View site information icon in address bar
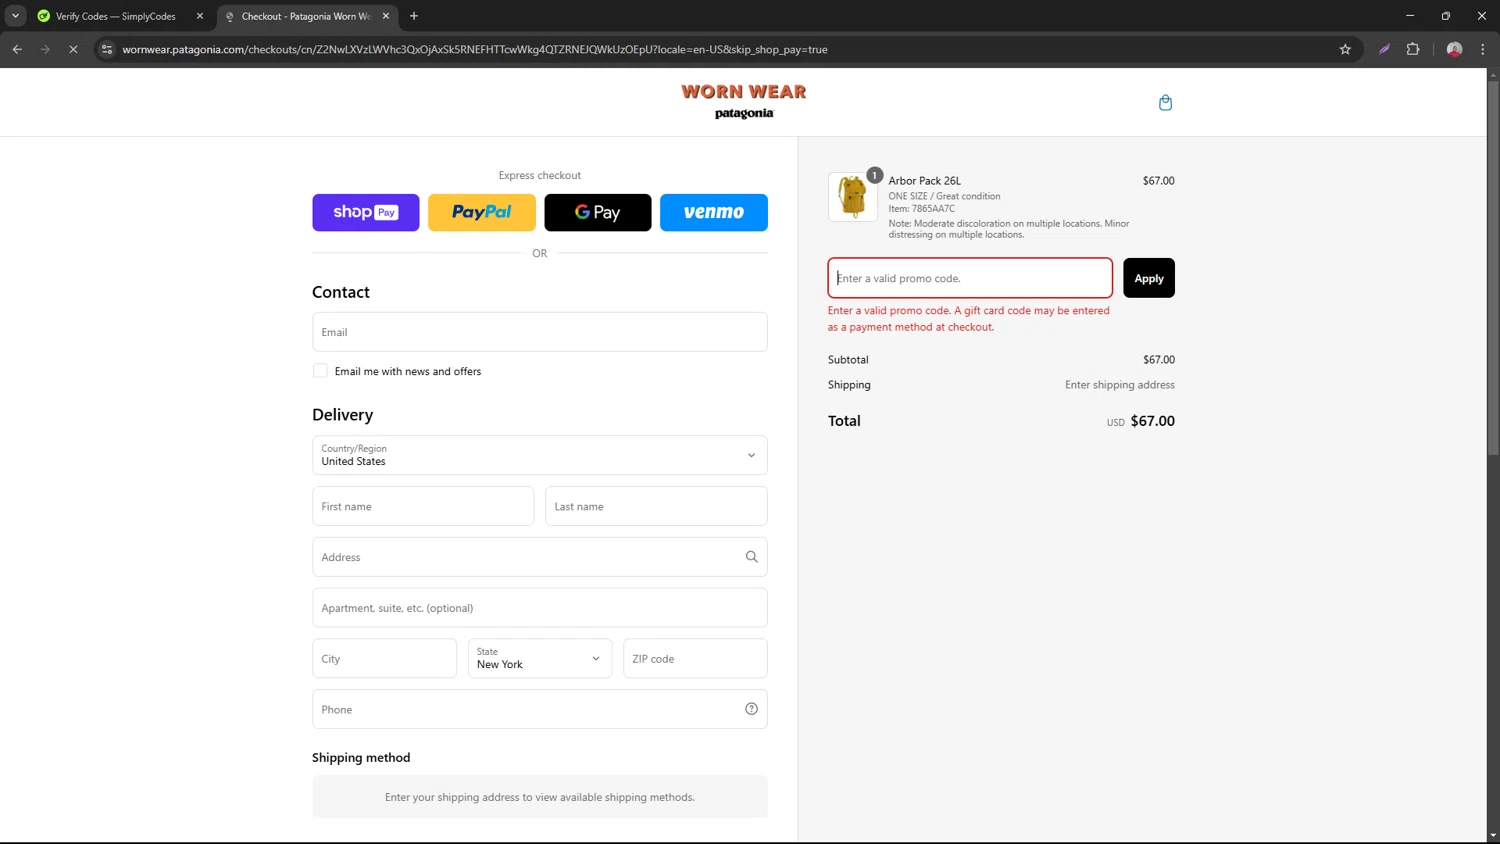Screen dimensions: 1500x844 [107, 49]
